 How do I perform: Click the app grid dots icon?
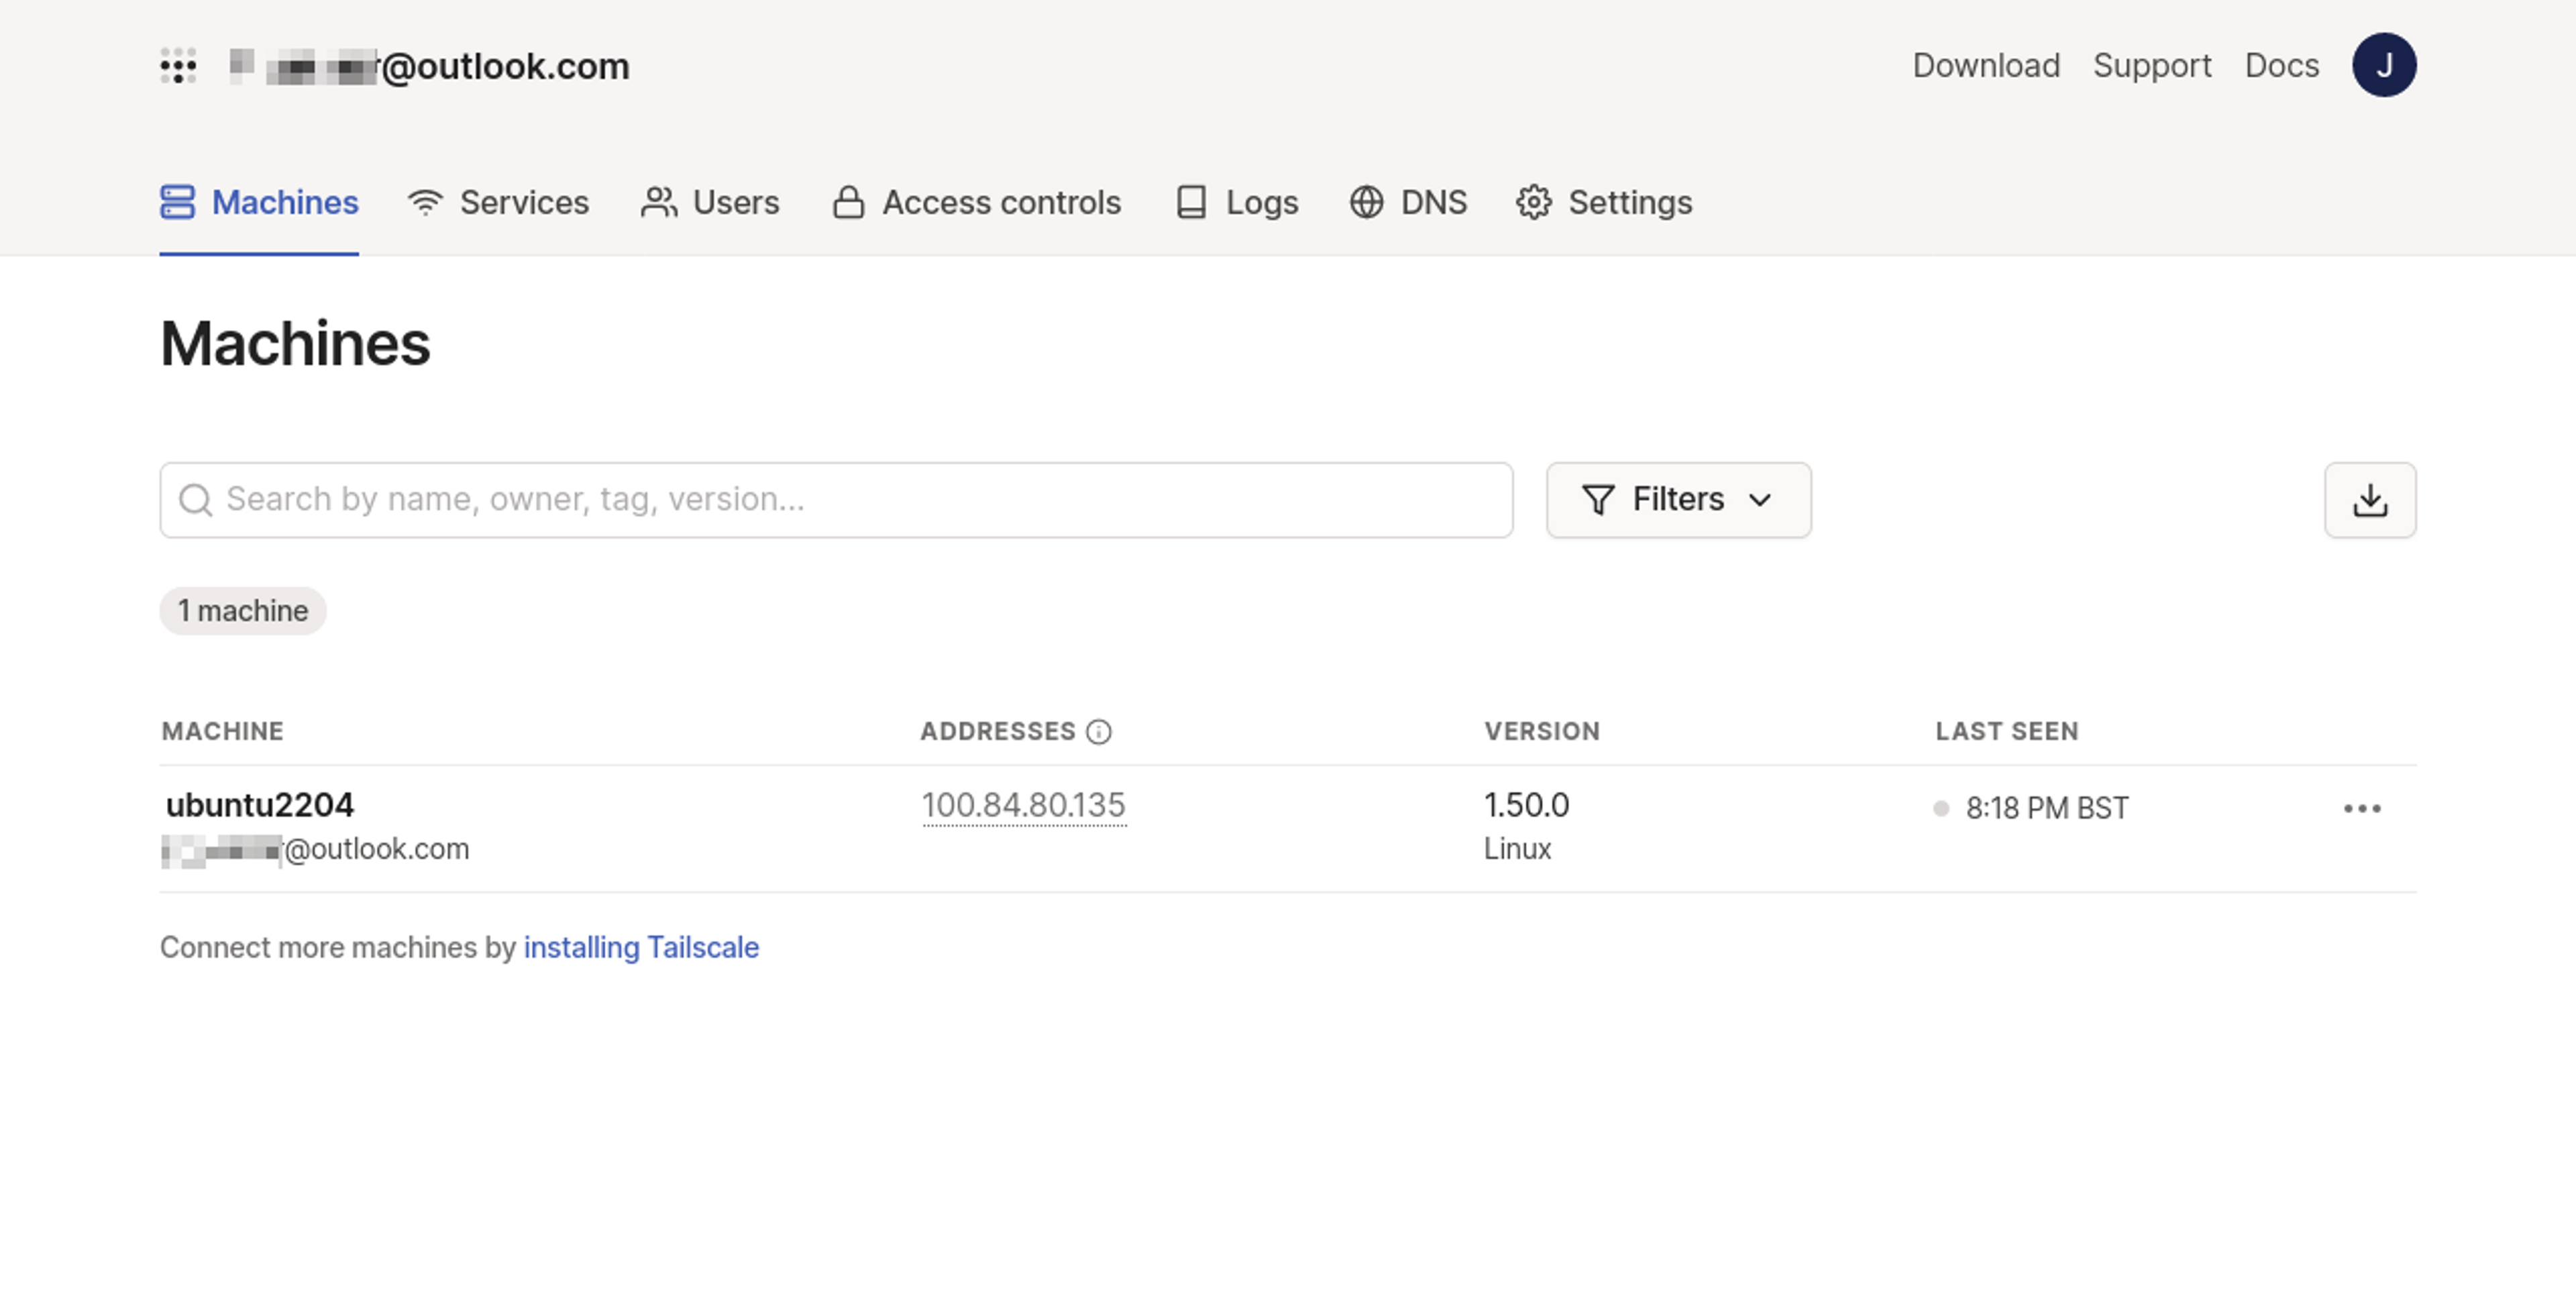click(x=178, y=66)
